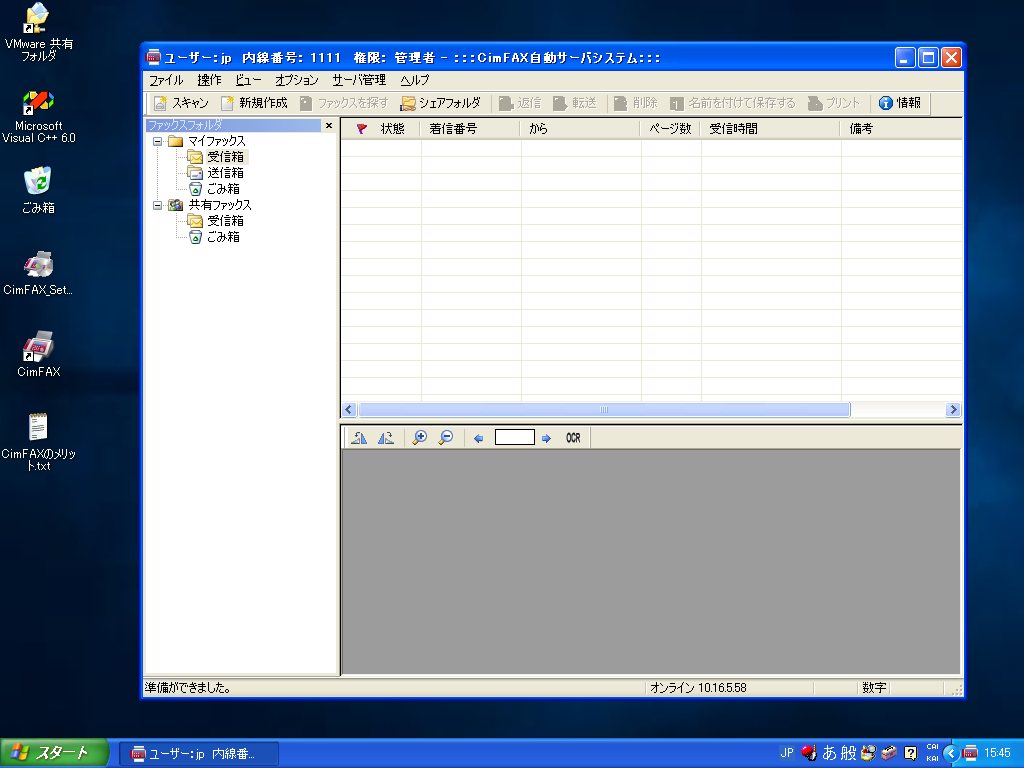
Task: Show 情報 info from the toolbar
Action: click(900, 103)
